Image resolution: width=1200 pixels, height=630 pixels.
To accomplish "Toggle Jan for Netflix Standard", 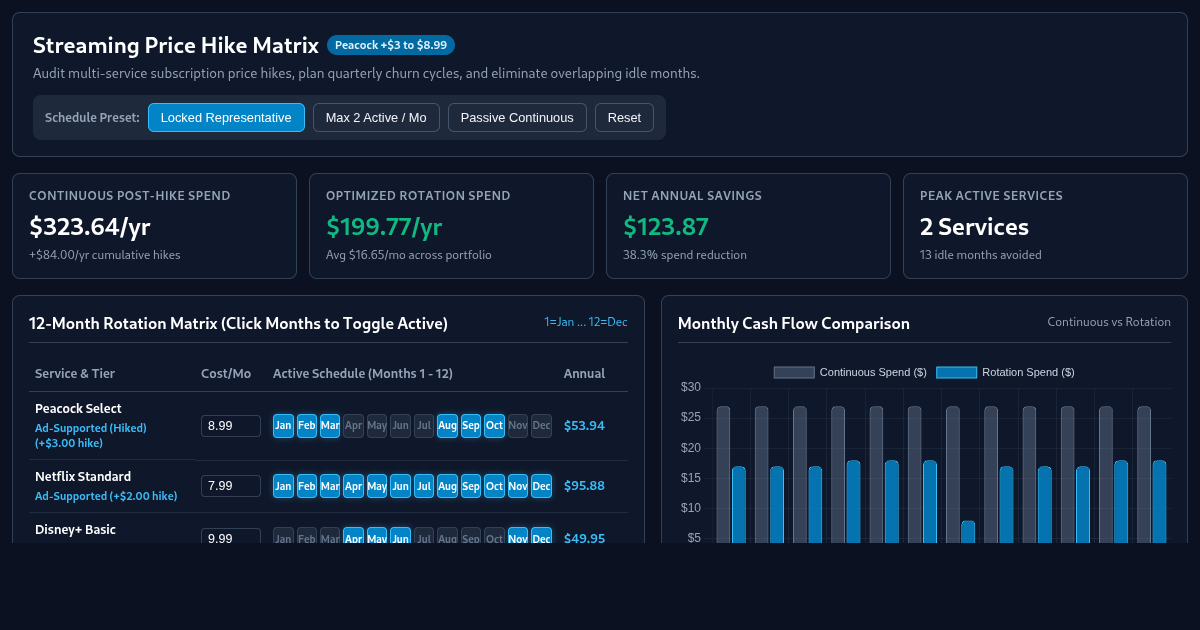I will point(284,486).
